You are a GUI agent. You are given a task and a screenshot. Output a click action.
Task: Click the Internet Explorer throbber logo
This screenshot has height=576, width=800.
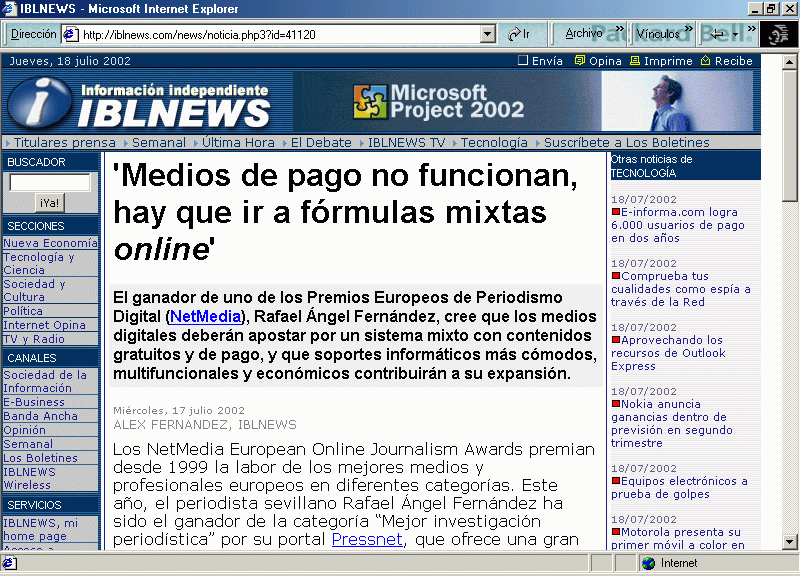[x=778, y=34]
